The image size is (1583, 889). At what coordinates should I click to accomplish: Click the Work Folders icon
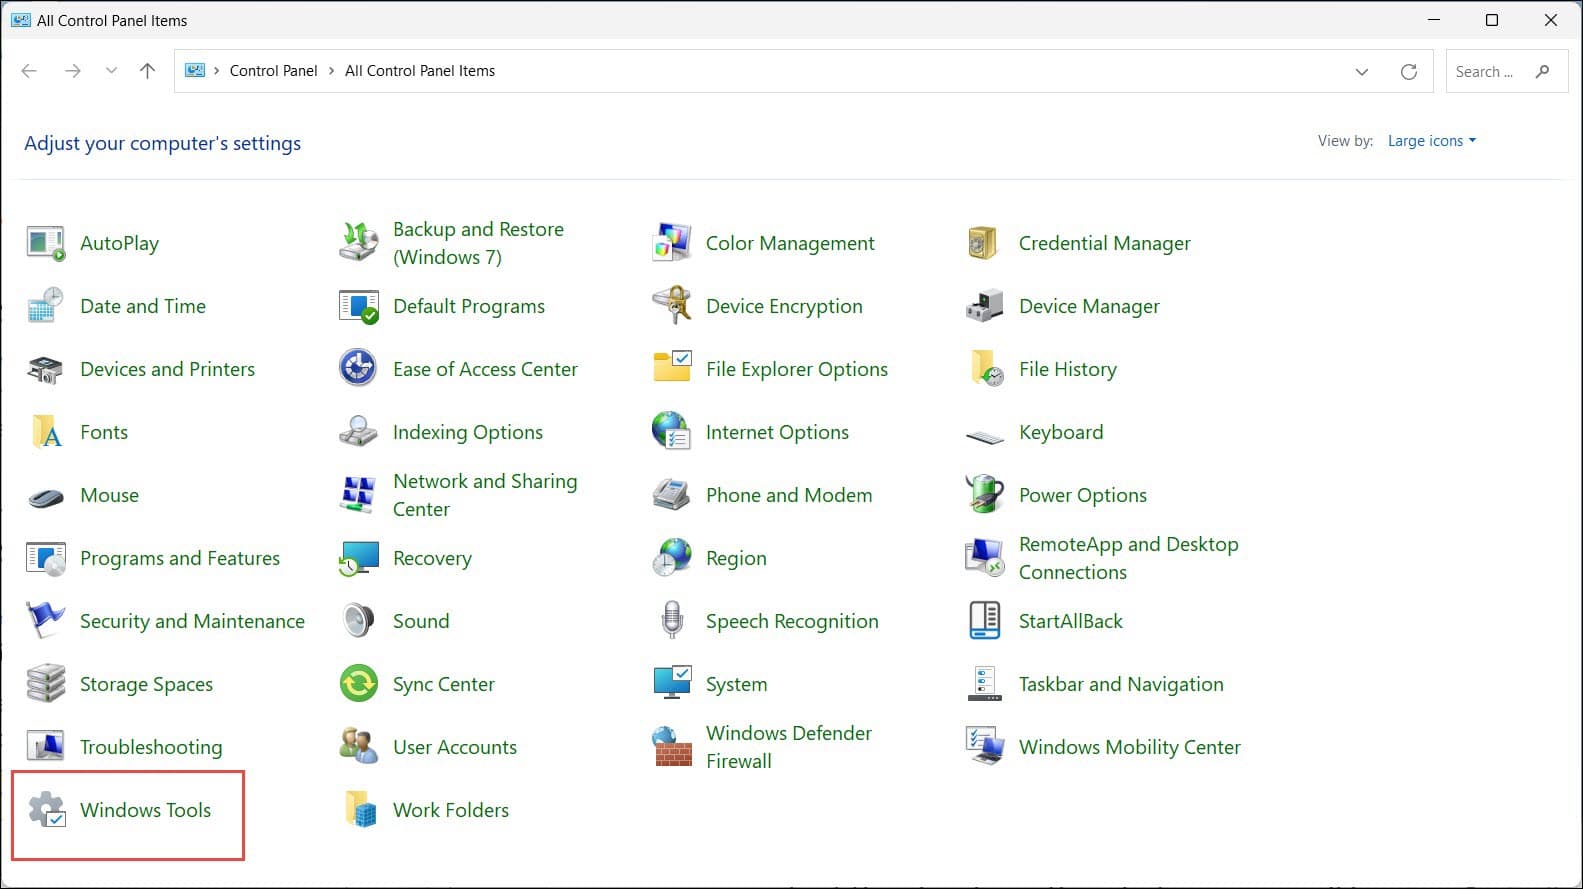(360, 810)
